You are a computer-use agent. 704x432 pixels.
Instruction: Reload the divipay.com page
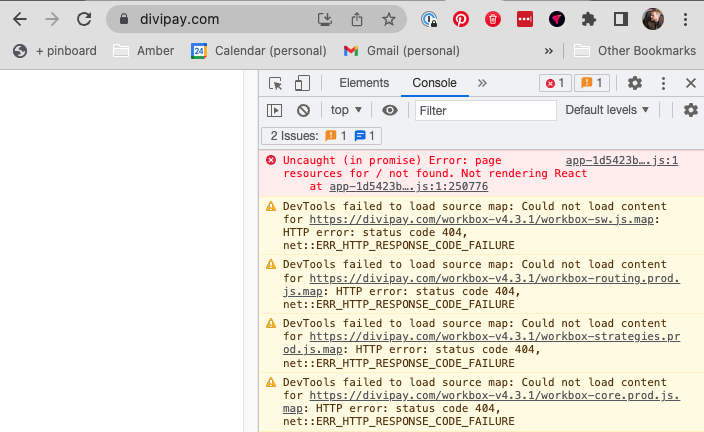[84, 19]
